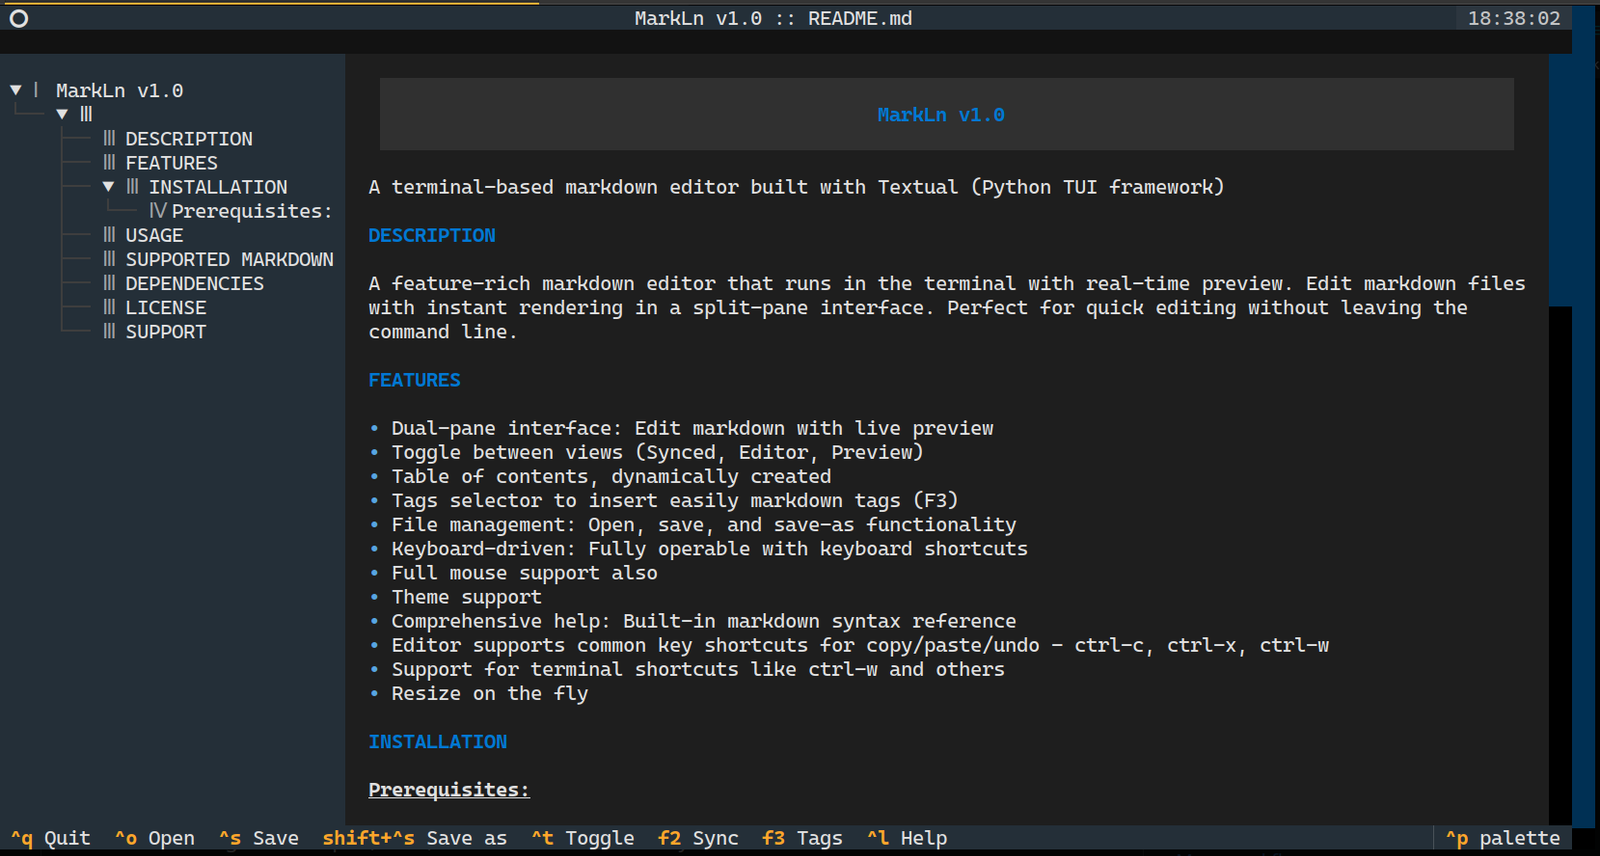
Task: Open ^l Help from the footer
Action: [x=907, y=838]
